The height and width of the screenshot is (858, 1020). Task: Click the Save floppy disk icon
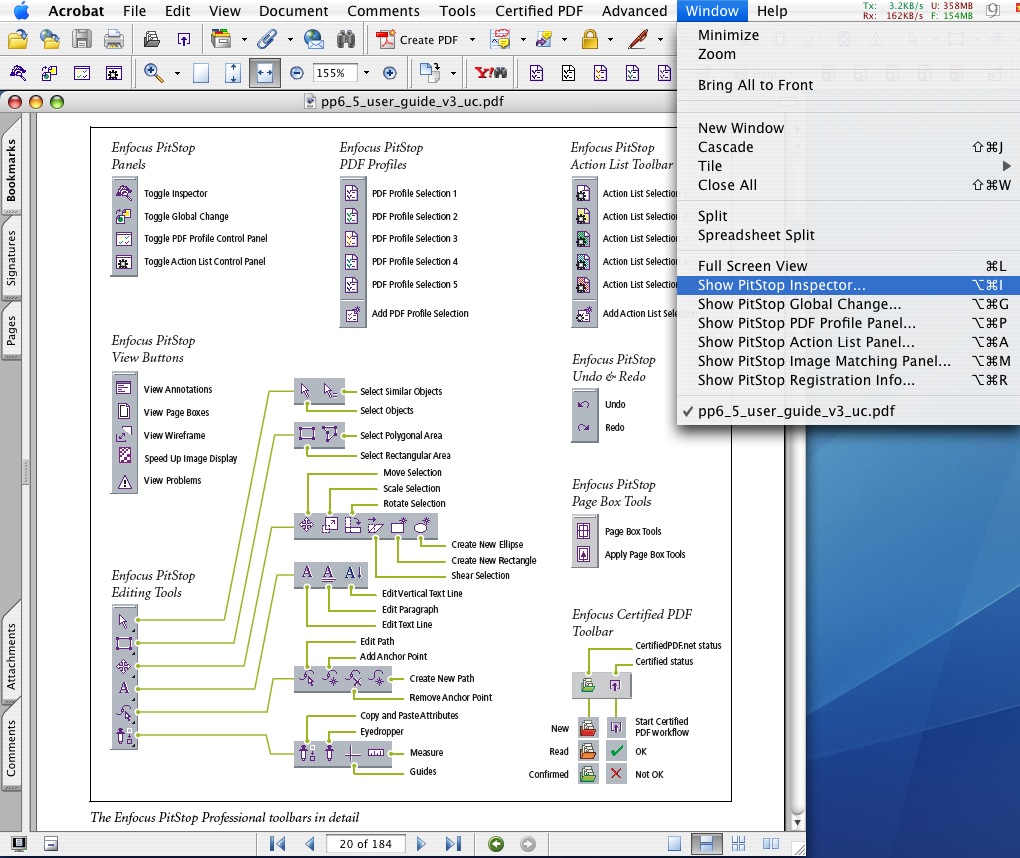coord(82,40)
